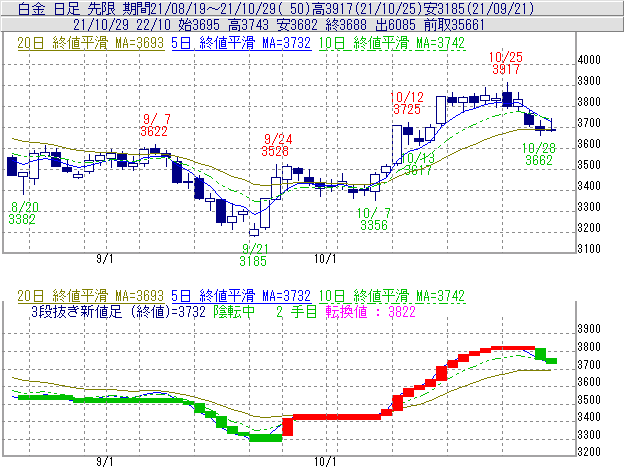
Task: Click the 10/1 date label under the upper chart
Action: click(x=325, y=259)
